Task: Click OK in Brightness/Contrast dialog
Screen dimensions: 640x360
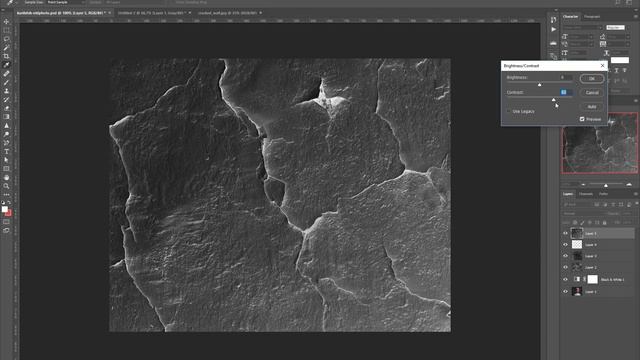Action: pos(592,78)
